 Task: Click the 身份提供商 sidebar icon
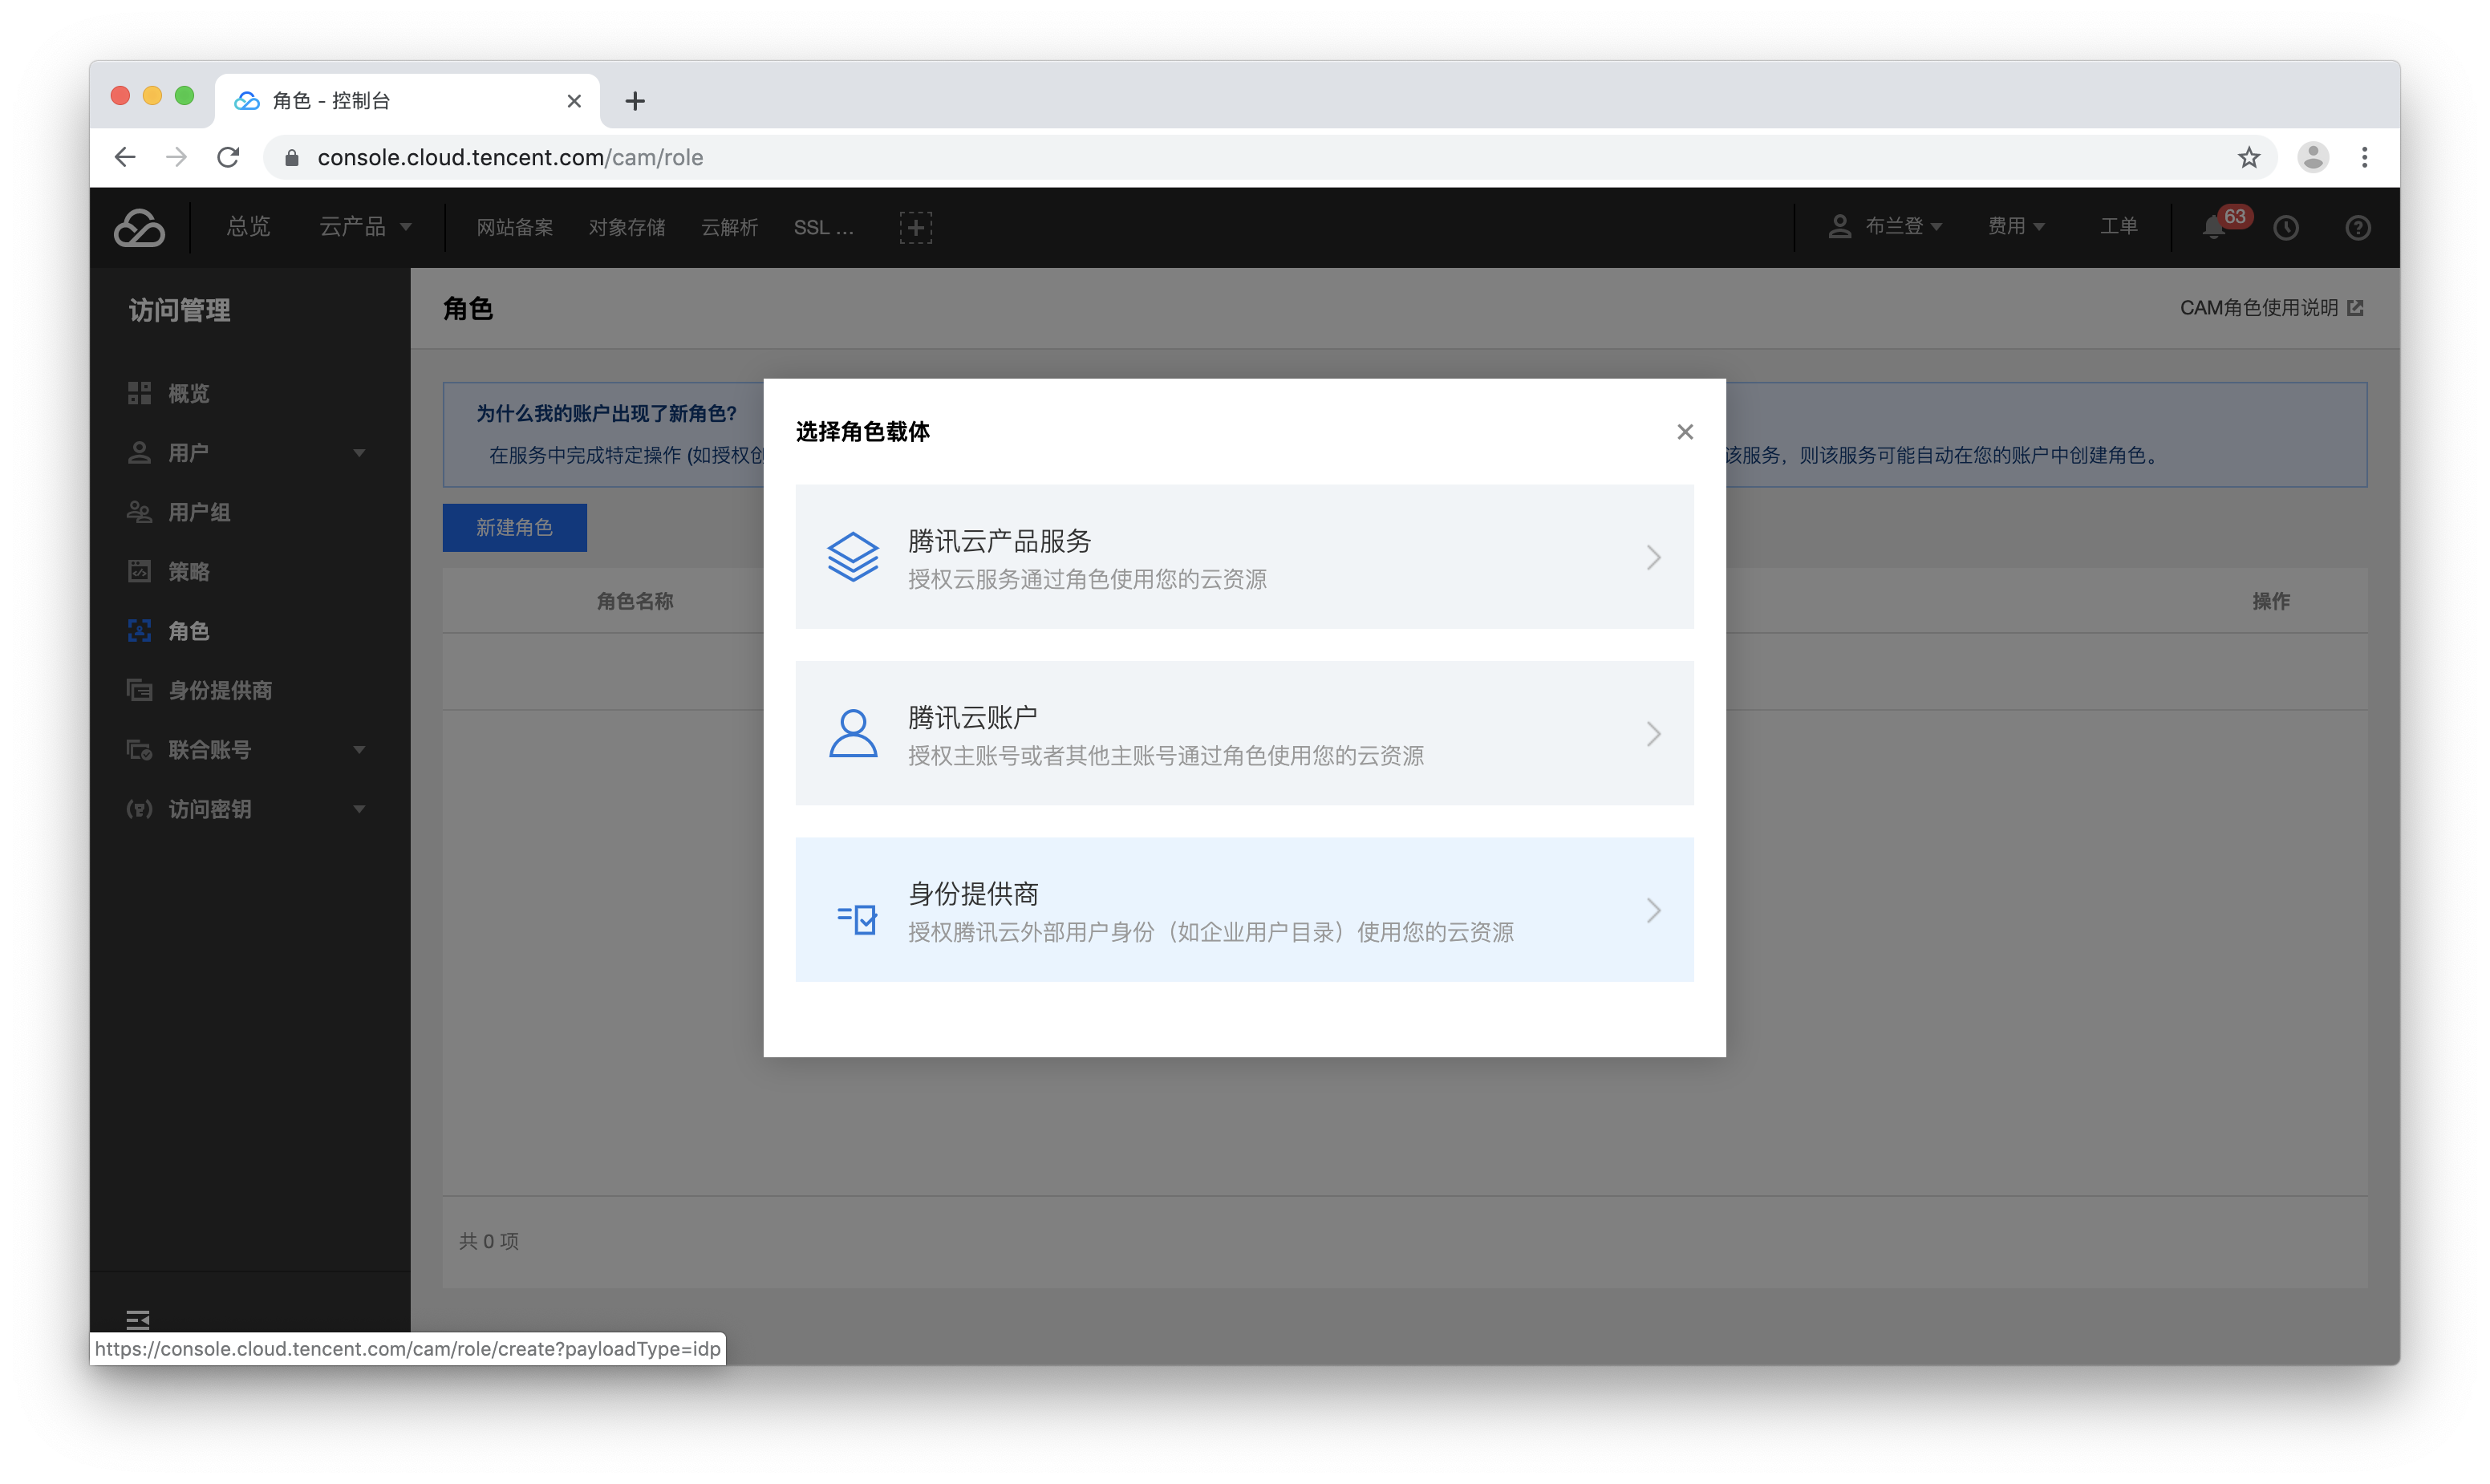tap(139, 689)
